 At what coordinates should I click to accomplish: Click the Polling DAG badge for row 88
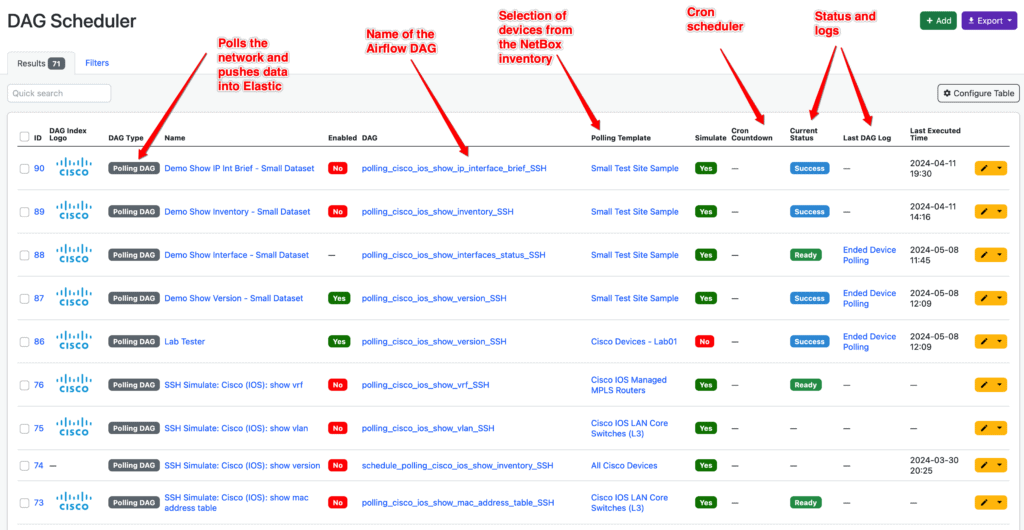(x=133, y=255)
